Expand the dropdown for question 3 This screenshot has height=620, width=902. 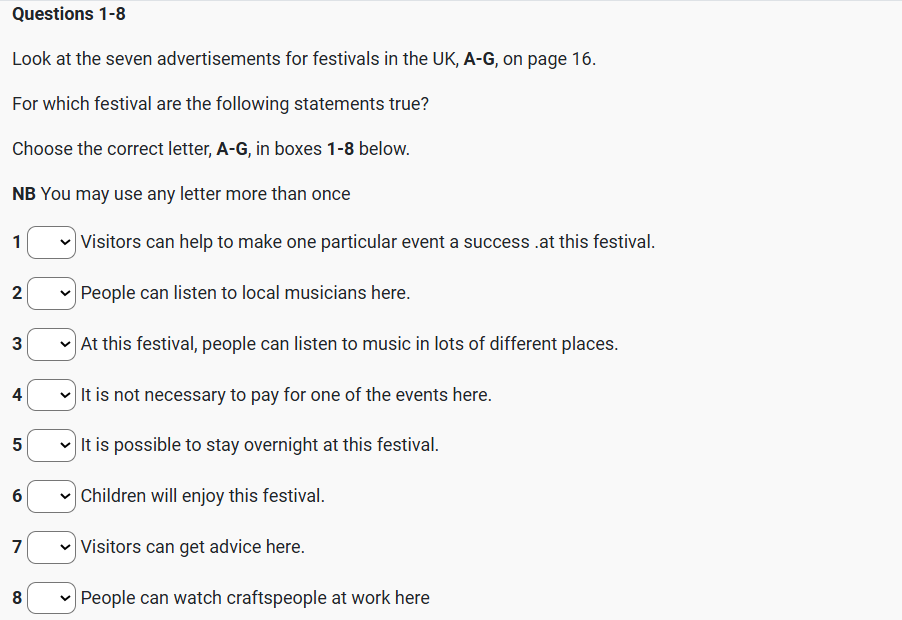52,344
